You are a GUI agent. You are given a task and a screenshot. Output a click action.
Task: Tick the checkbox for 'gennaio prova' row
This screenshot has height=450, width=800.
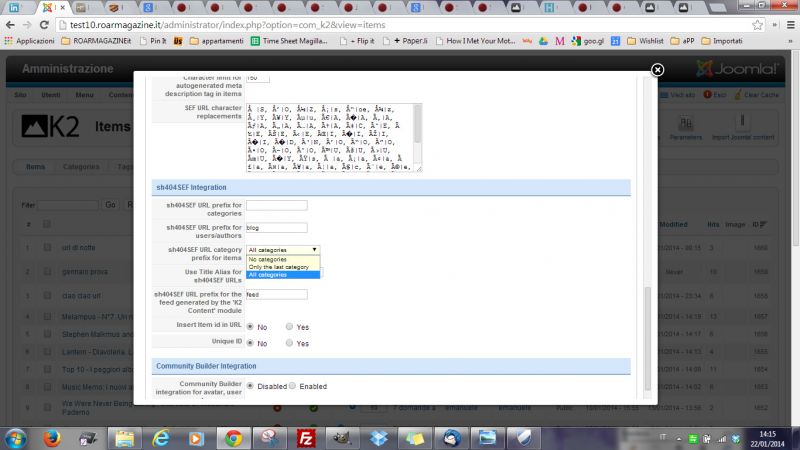[x=47, y=272]
